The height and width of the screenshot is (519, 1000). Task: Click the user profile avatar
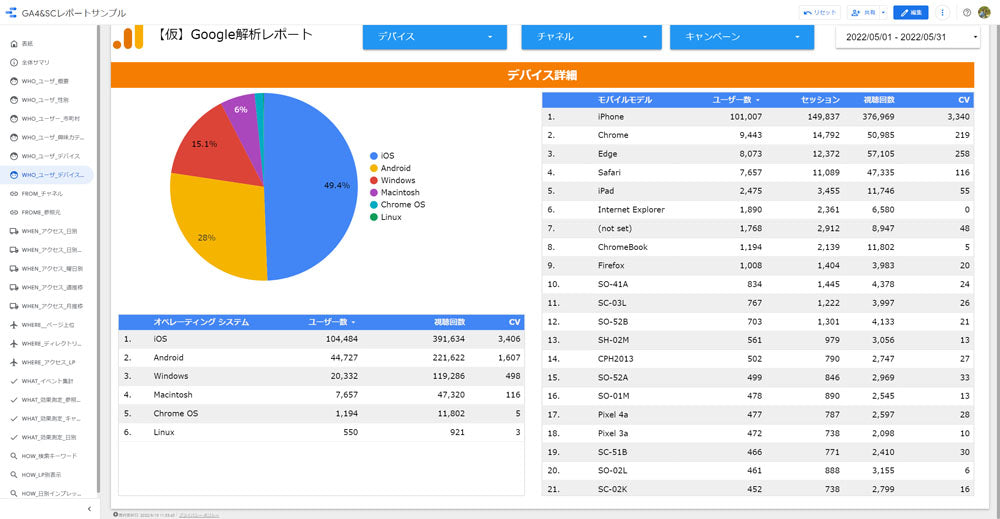coord(984,13)
